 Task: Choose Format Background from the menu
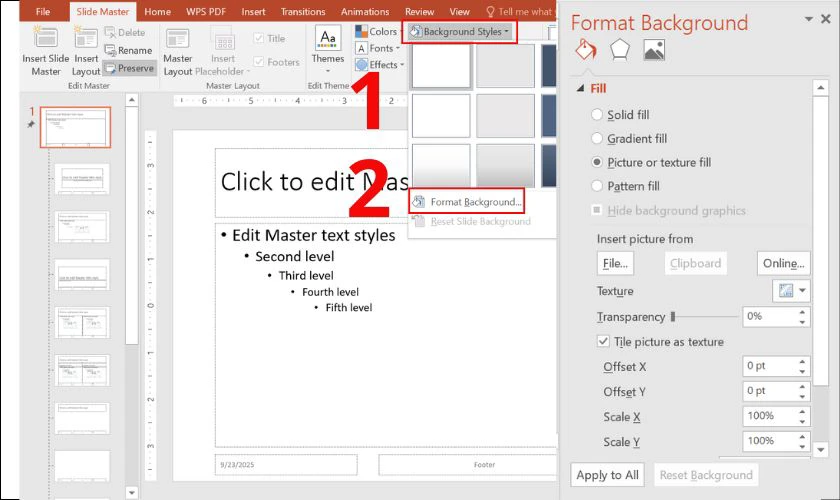click(x=475, y=202)
